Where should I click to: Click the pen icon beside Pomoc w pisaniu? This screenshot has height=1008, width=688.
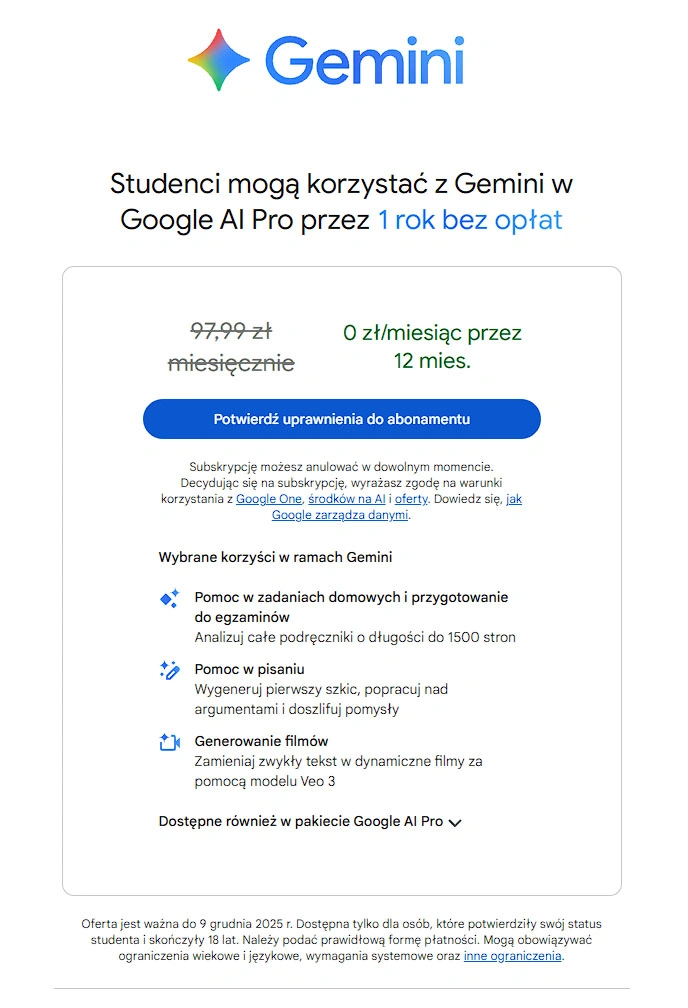click(169, 670)
